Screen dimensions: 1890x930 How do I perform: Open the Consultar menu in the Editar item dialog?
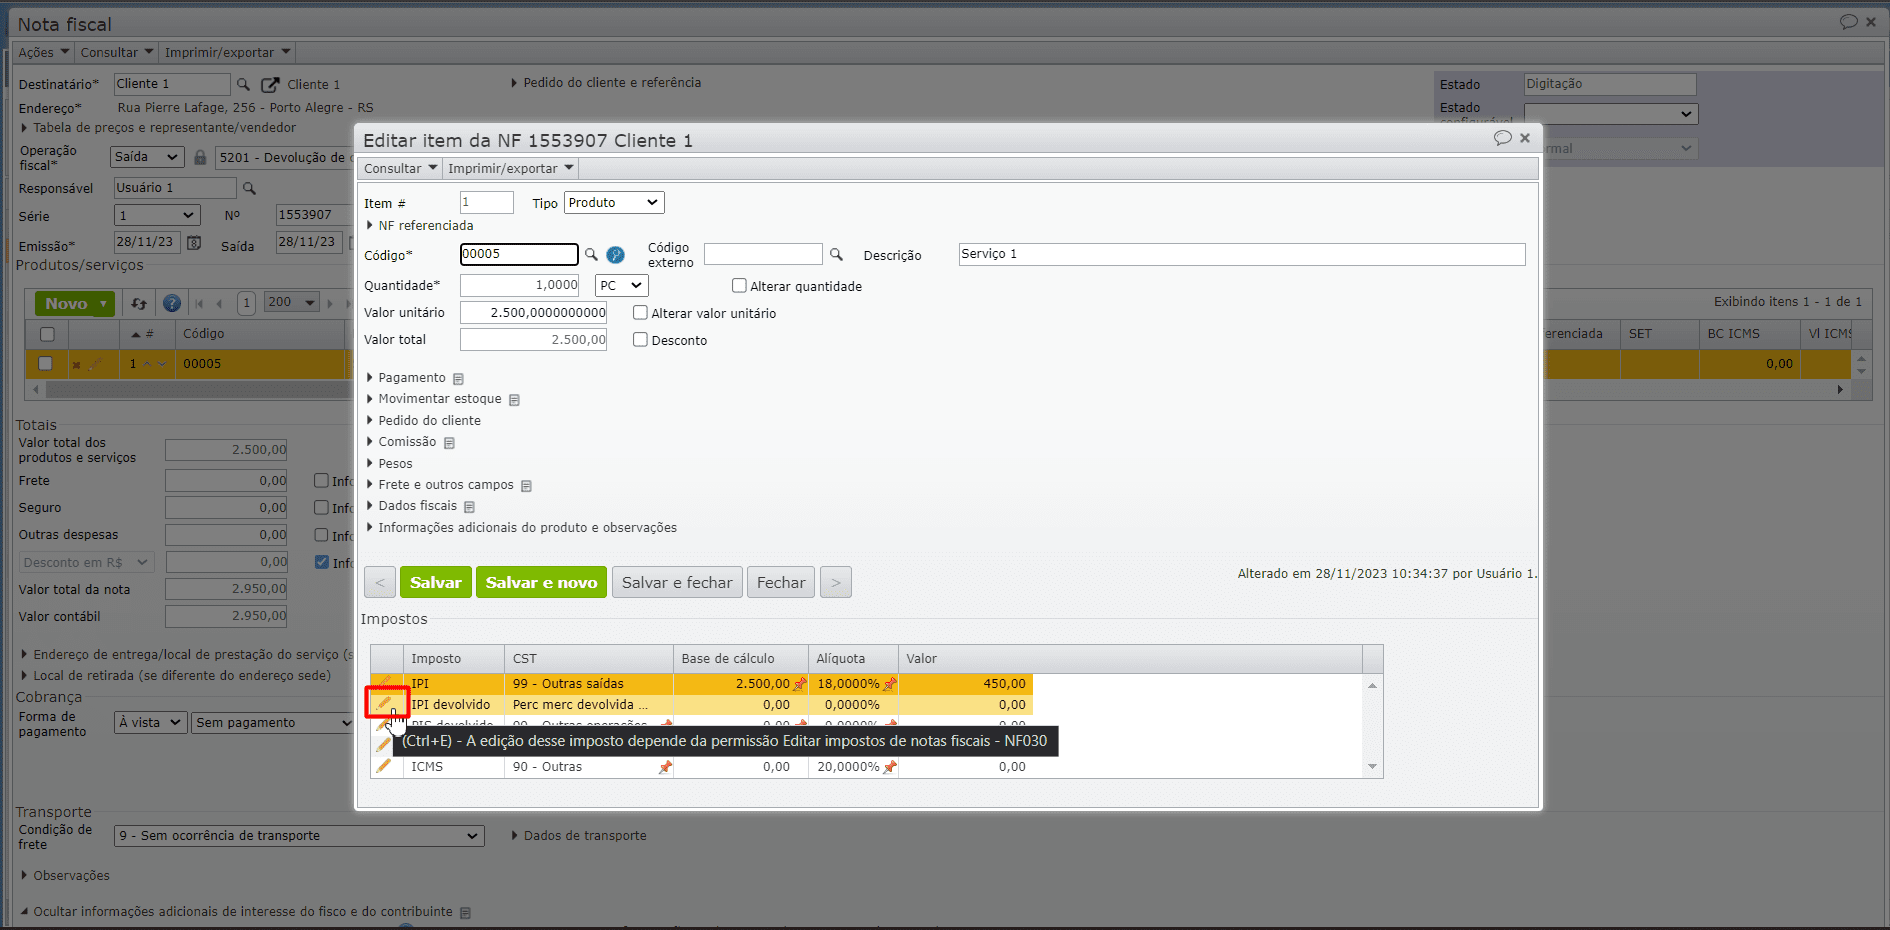[x=401, y=169]
